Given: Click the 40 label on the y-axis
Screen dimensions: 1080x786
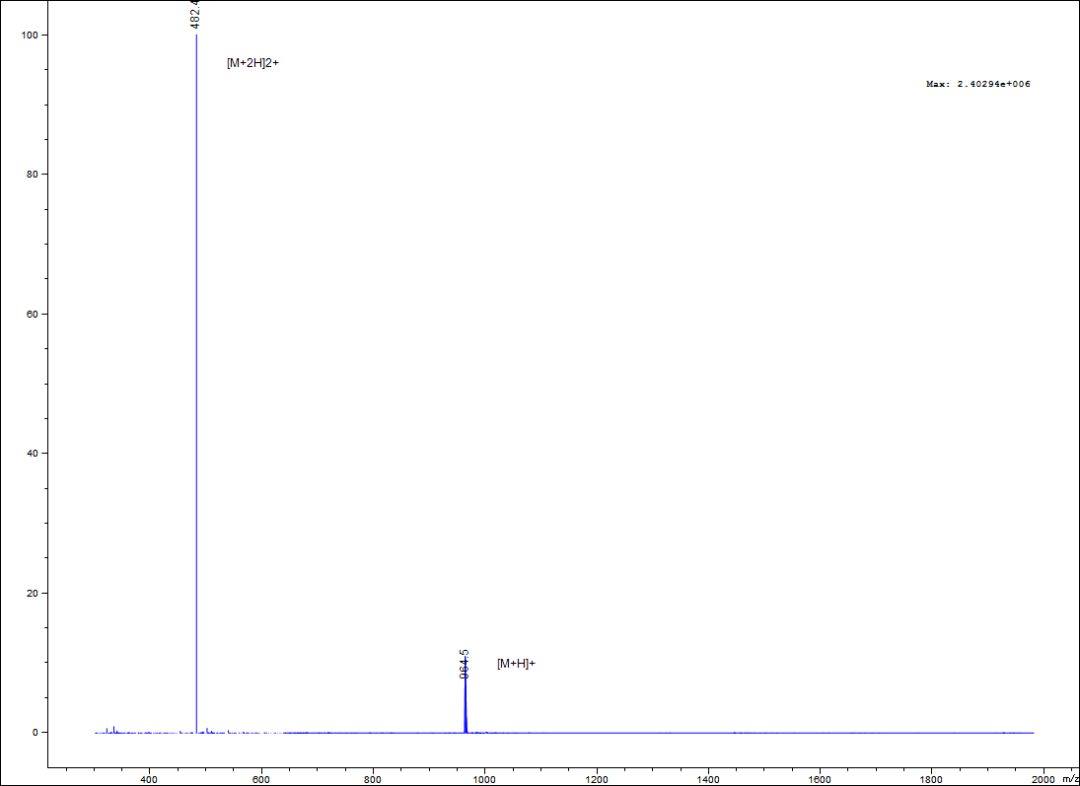Looking at the screenshot, I should (x=32, y=453).
